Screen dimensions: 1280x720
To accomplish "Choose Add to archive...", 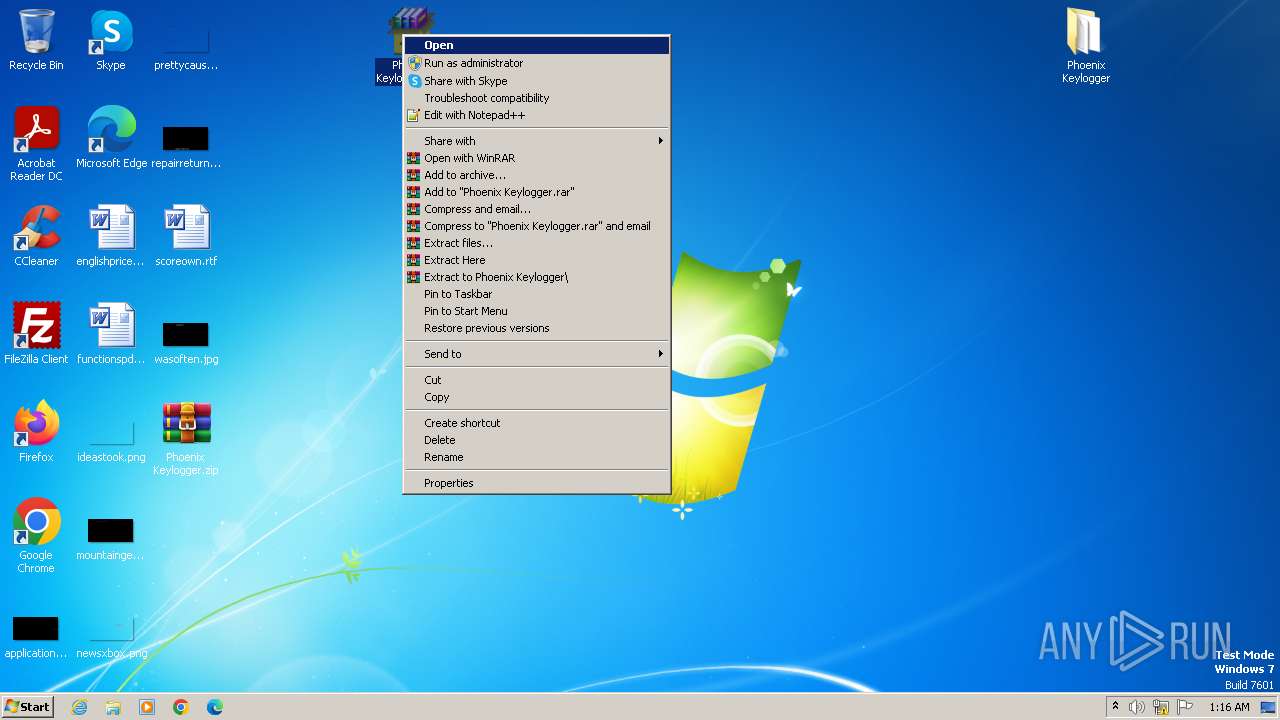I will coord(536,175).
